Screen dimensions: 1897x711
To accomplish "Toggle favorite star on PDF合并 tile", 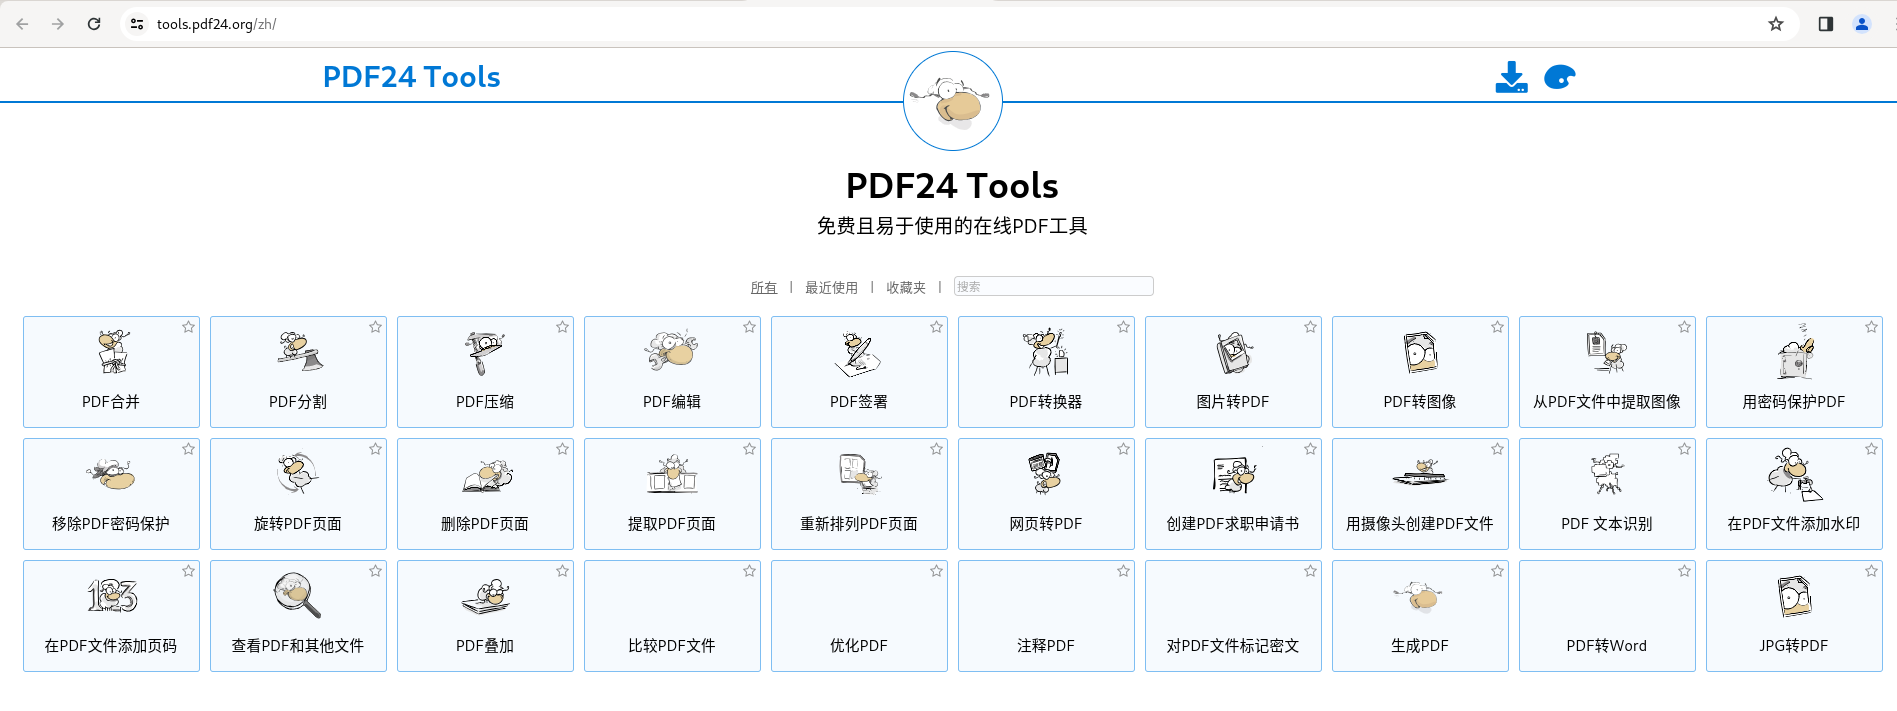I will pos(188,327).
